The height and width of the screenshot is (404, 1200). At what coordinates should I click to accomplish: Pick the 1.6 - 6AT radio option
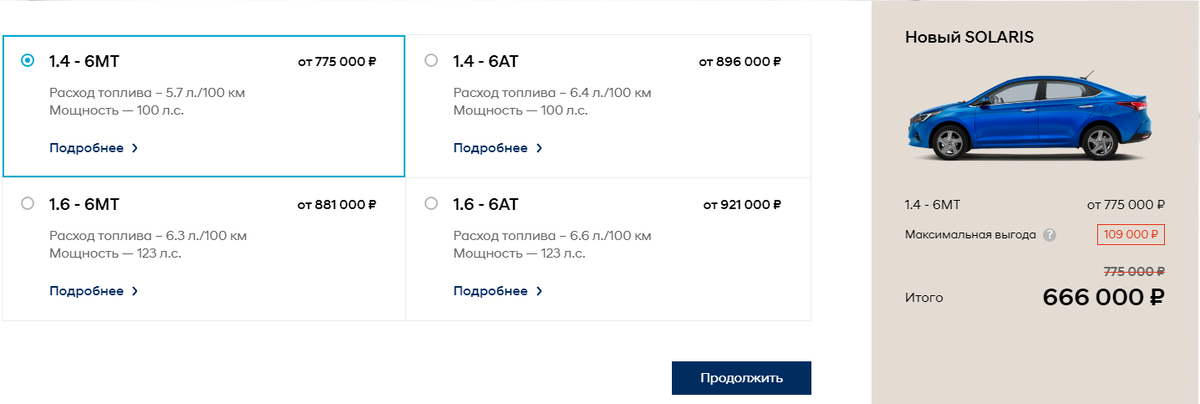(x=431, y=204)
